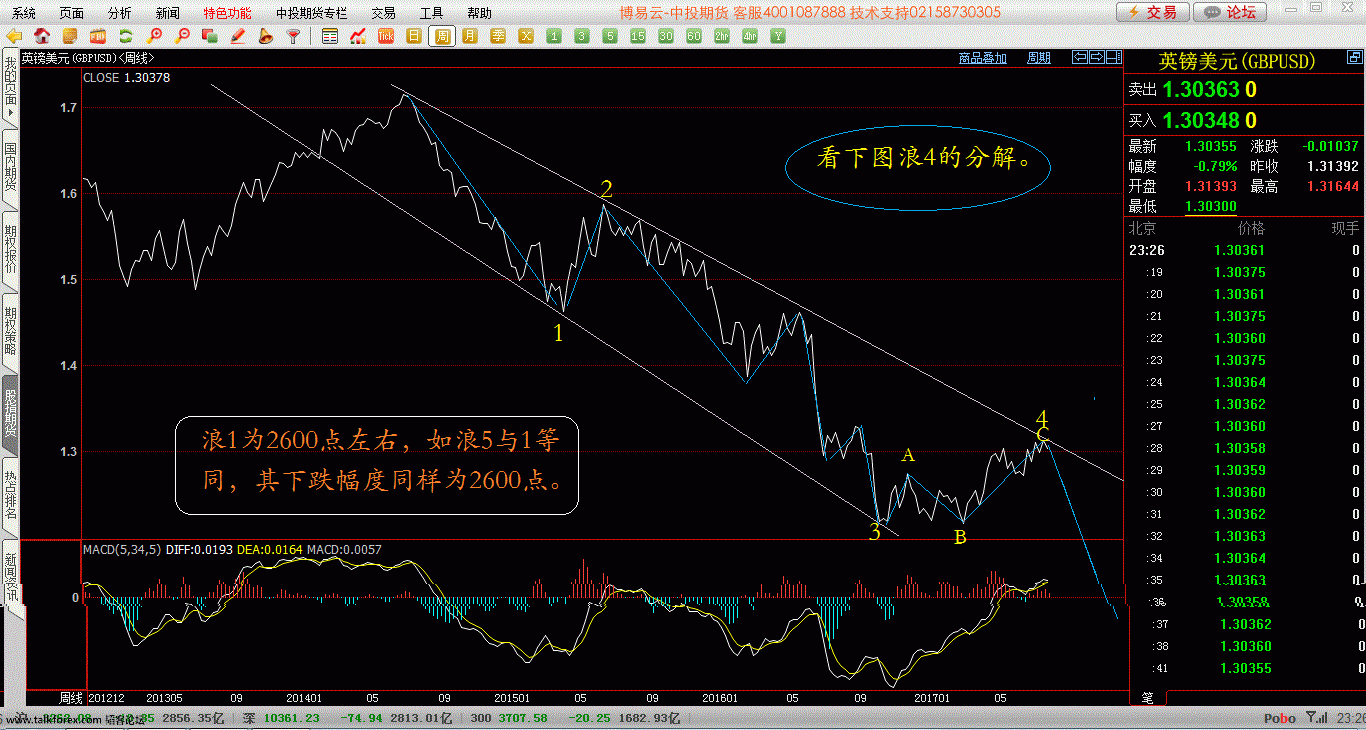Switch to quarterly (季) period chart
Viewport: 1366px width, 730px height.
[x=498, y=36]
